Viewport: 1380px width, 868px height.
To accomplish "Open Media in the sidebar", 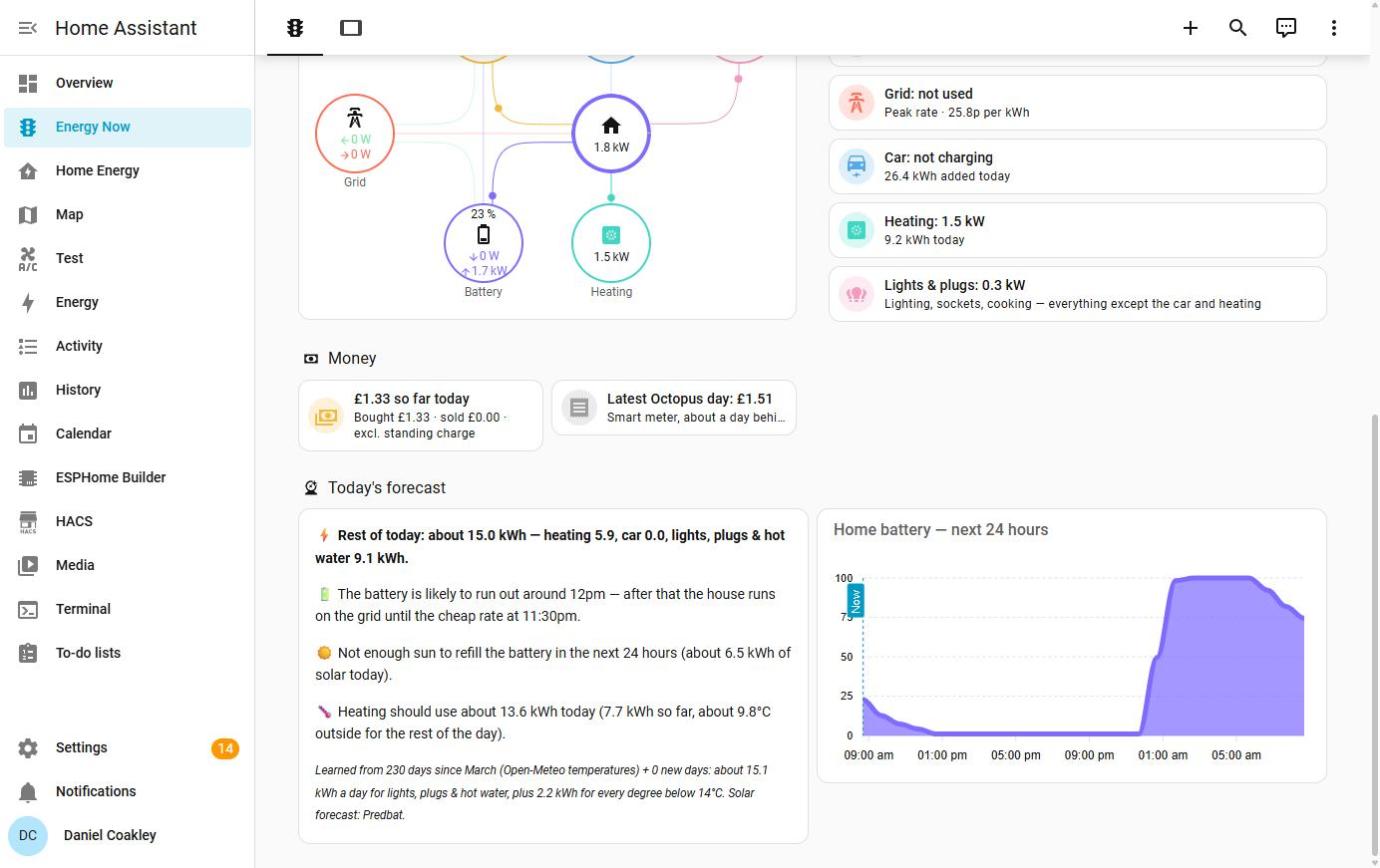I will 128,565.
